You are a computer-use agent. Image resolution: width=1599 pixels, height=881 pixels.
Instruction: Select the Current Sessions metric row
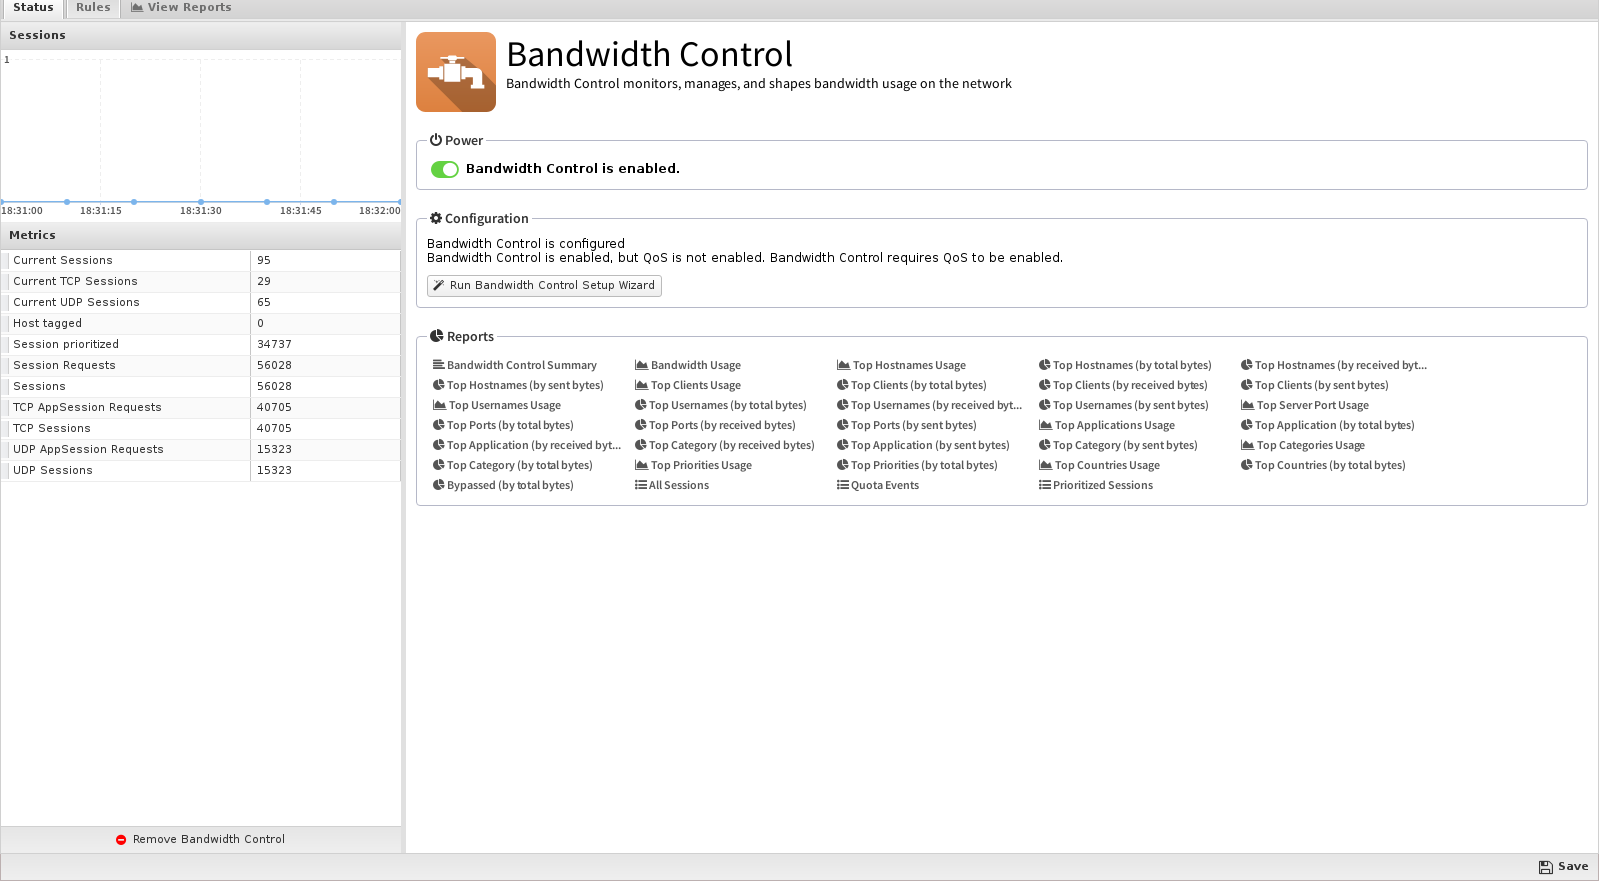(x=200, y=260)
